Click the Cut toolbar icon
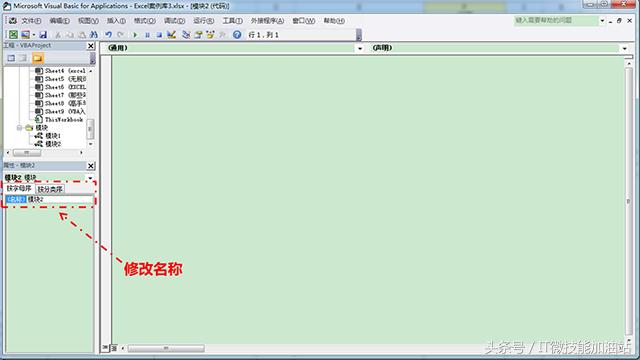Image resolution: width=640 pixels, height=360 pixels. point(58,35)
